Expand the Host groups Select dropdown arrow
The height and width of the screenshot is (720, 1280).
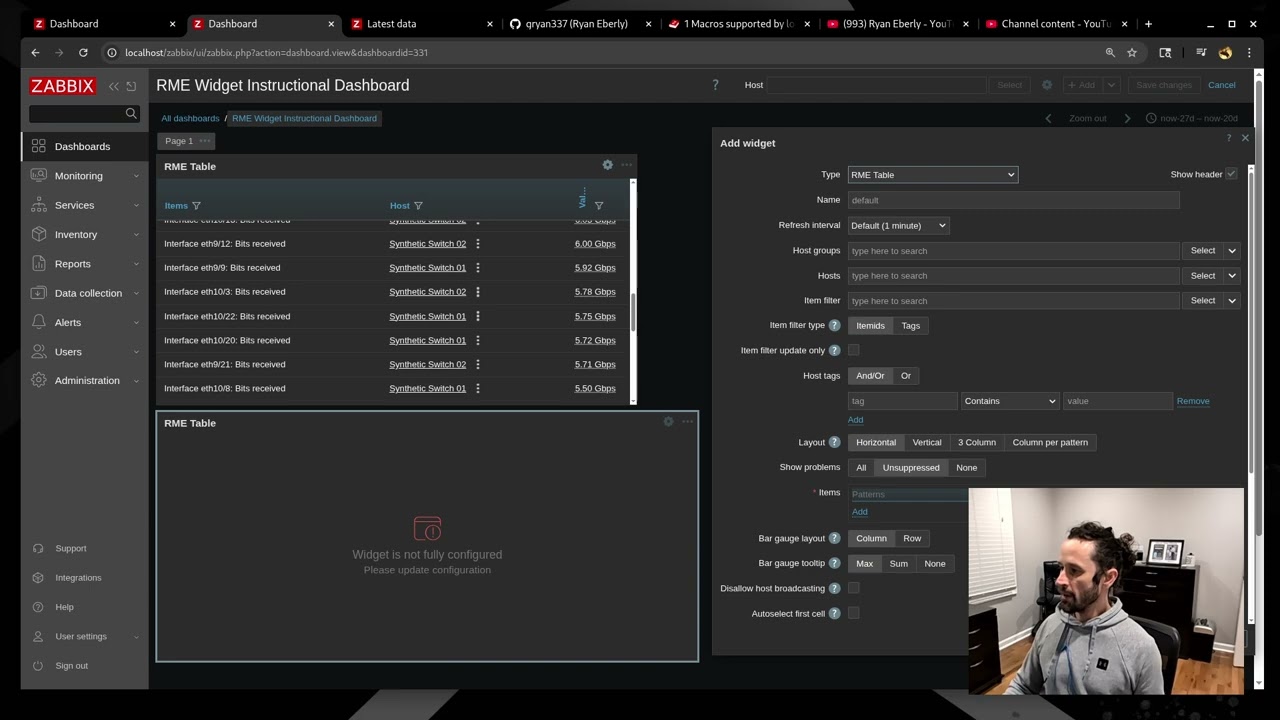click(1232, 250)
